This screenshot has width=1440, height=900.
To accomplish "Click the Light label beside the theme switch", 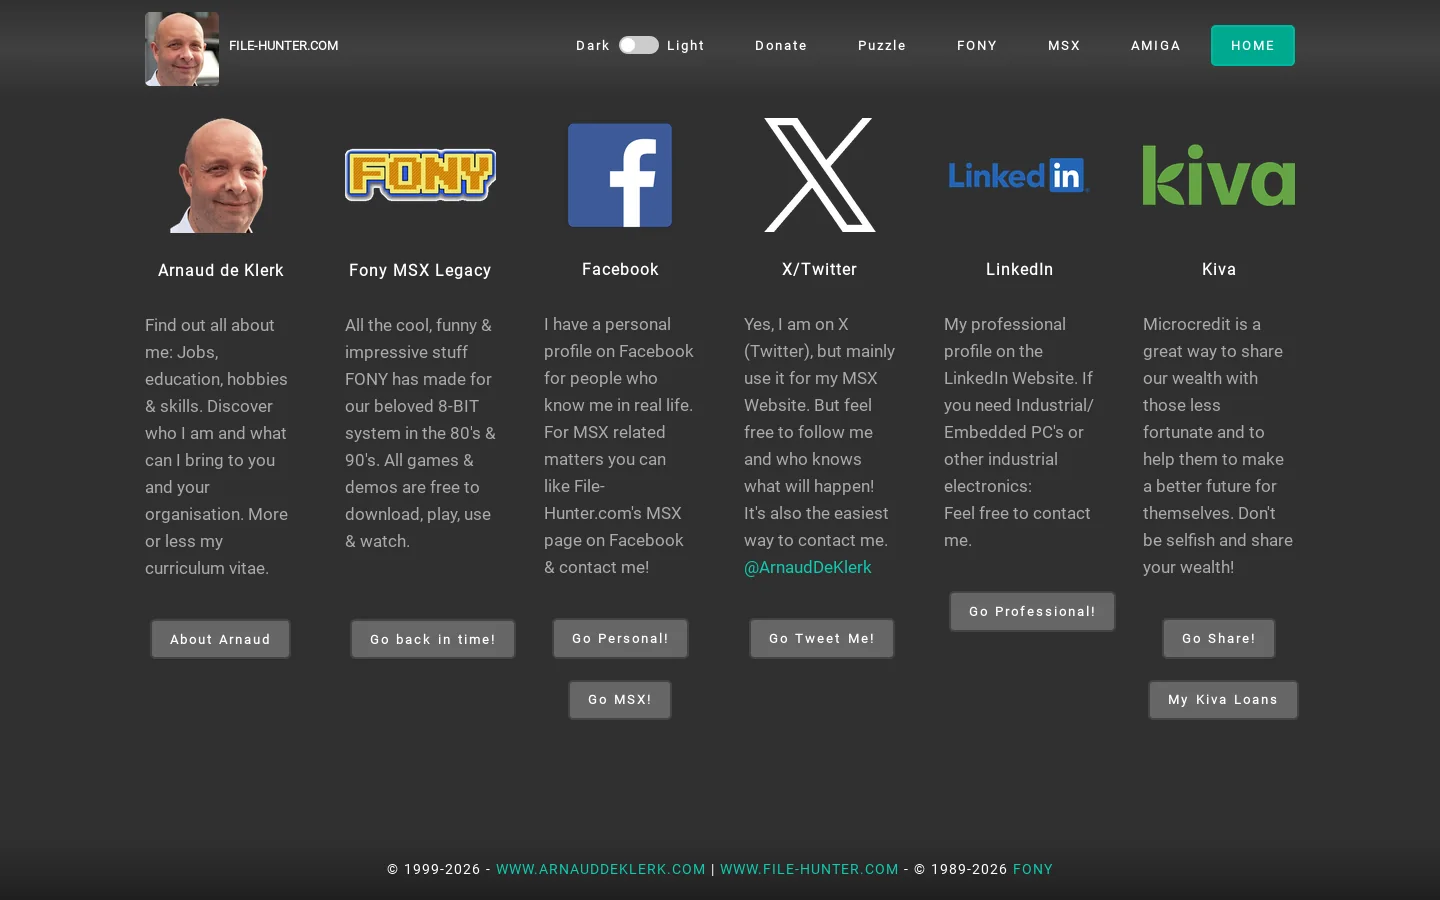I will (x=686, y=45).
